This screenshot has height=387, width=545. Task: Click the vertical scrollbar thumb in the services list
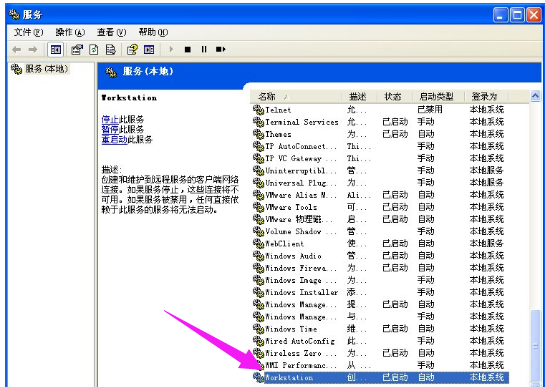535,346
